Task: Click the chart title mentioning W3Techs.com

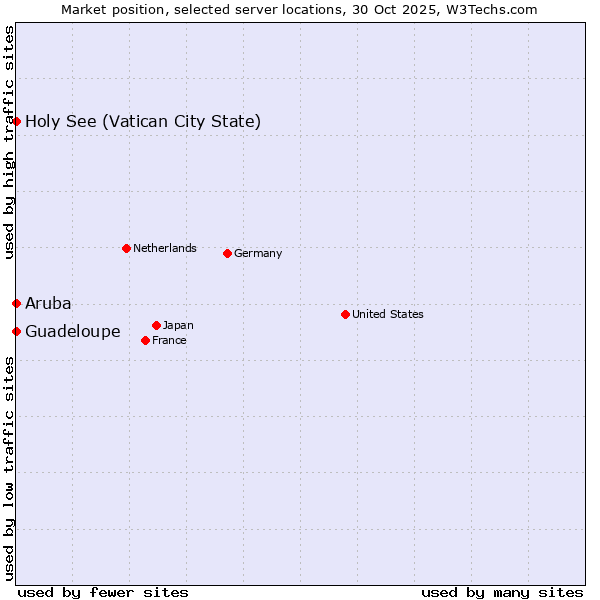Action: click(299, 9)
